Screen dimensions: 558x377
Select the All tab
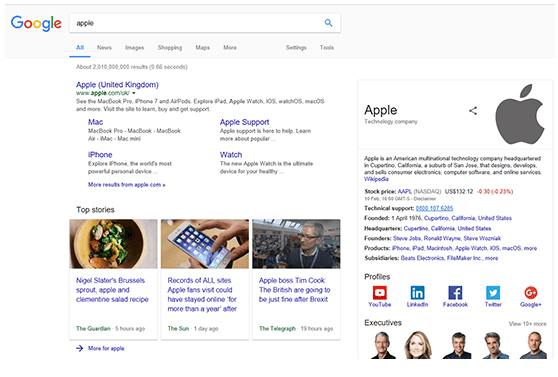[x=80, y=47]
